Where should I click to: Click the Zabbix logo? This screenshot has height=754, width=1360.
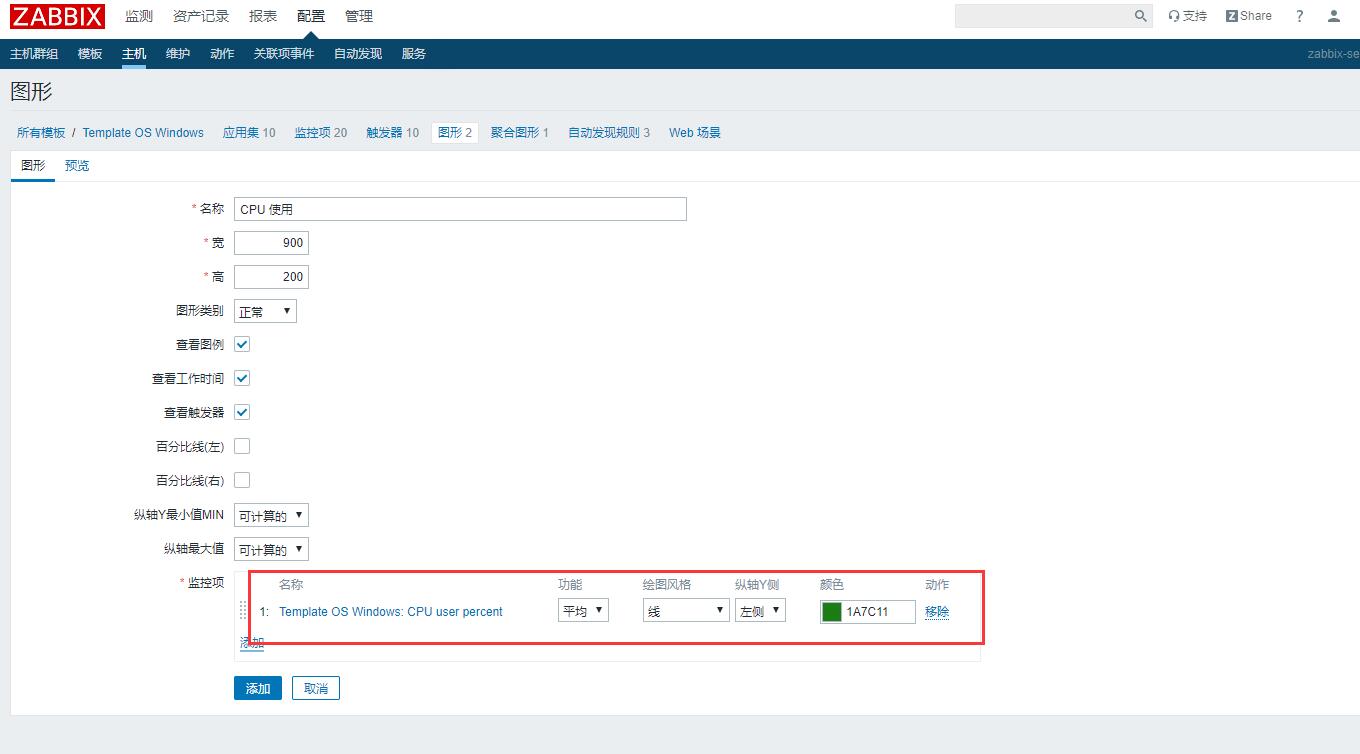(57, 16)
